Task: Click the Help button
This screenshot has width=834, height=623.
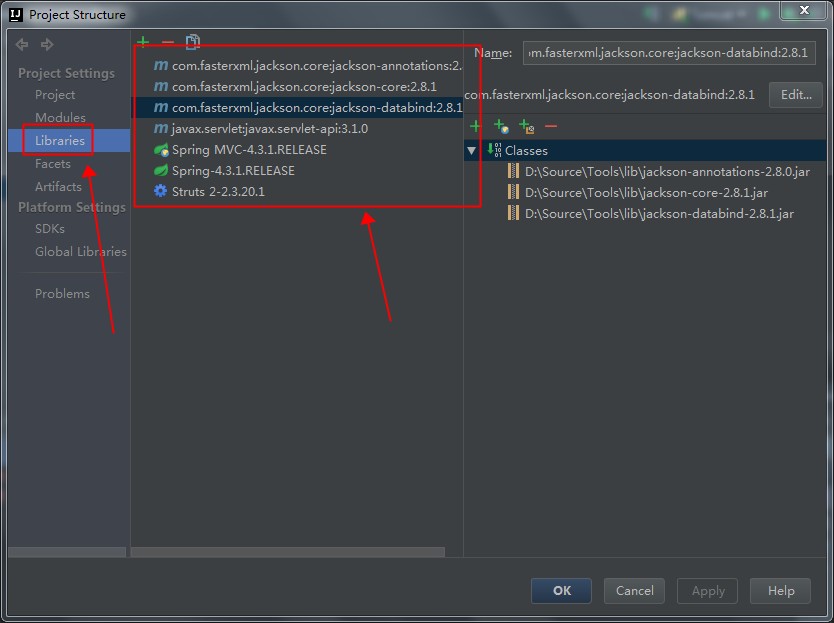Action: (780, 591)
